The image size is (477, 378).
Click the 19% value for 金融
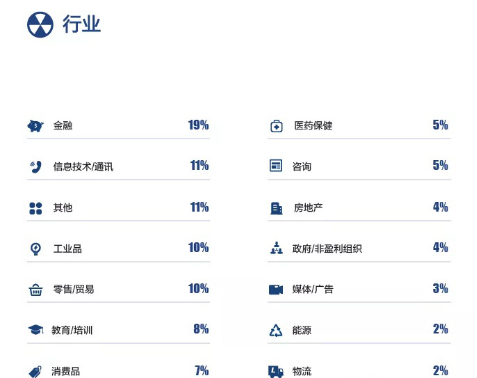198,125
